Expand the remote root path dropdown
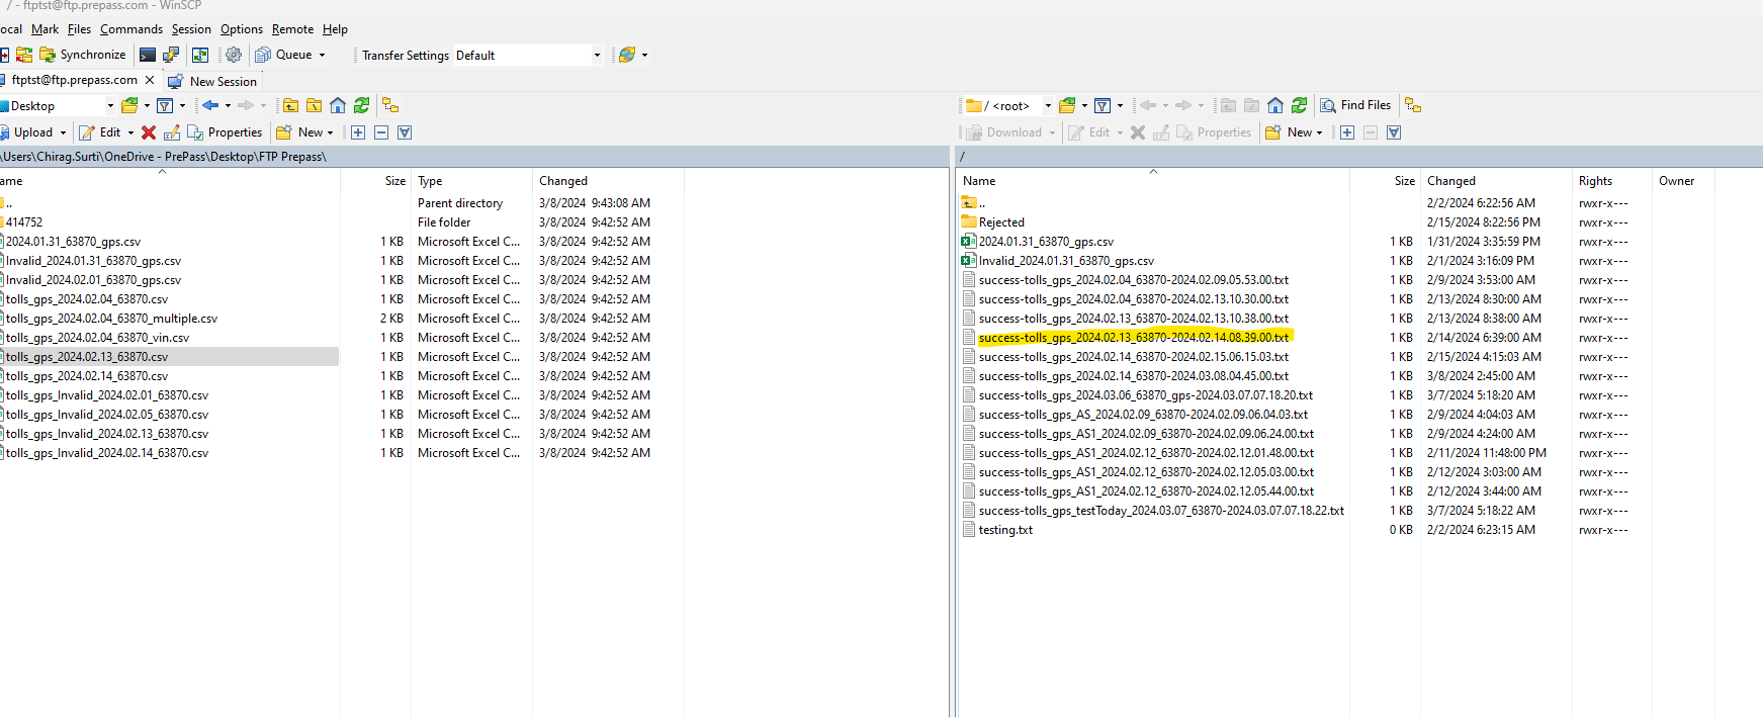1764x718 pixels. tap(1047, 106)
